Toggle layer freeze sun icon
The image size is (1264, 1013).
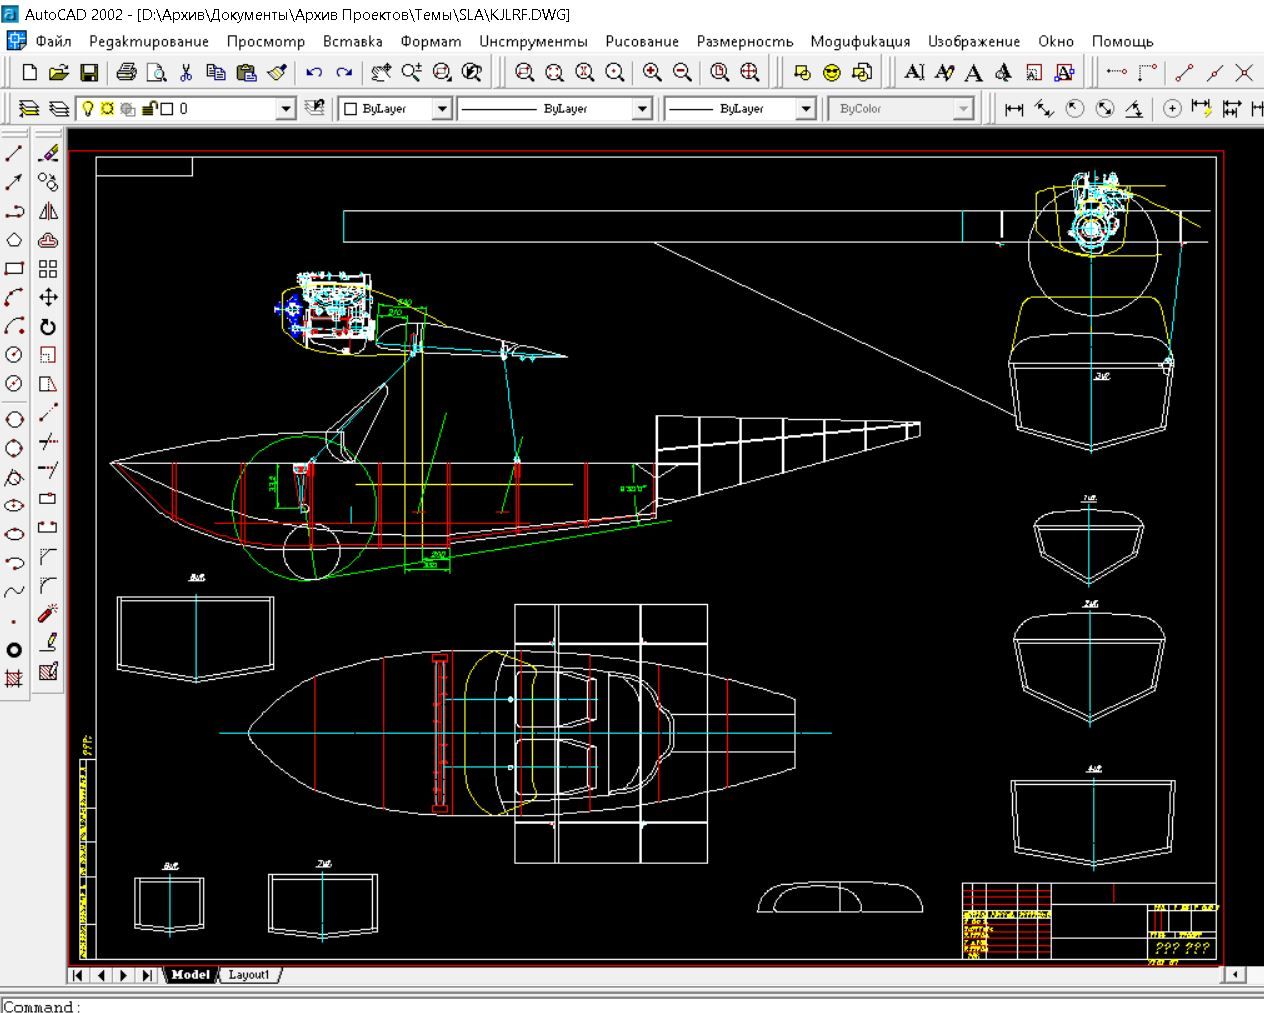tap(107, 108)
